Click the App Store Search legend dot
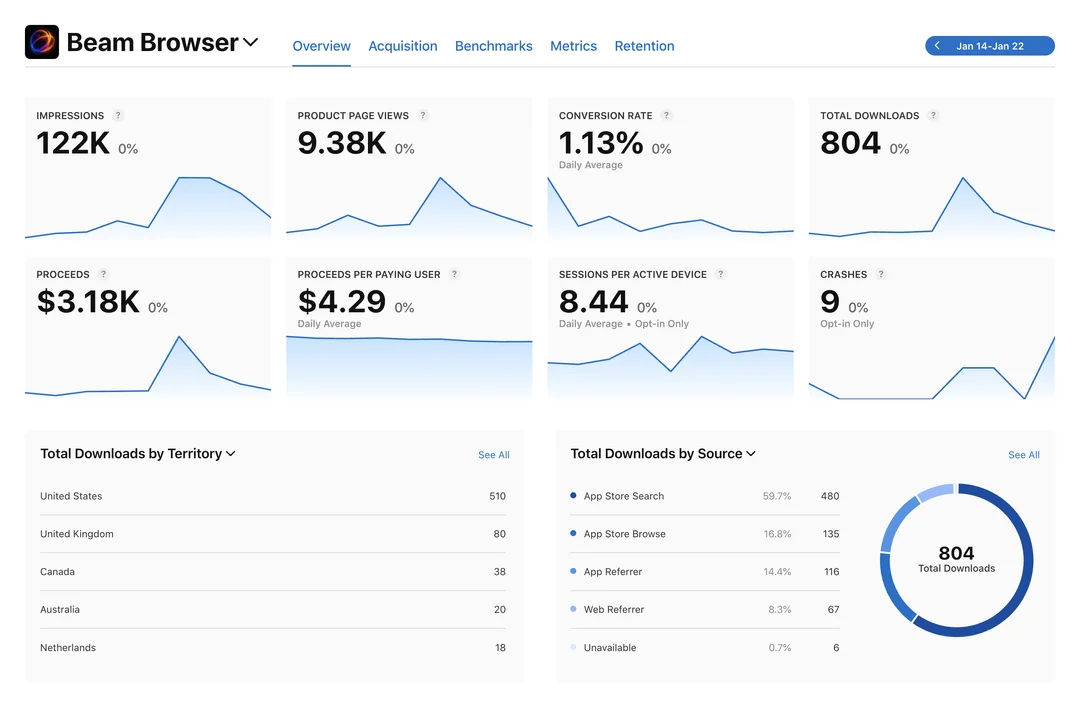This screenshot has width=1080, height=704. tap(573, 495)
